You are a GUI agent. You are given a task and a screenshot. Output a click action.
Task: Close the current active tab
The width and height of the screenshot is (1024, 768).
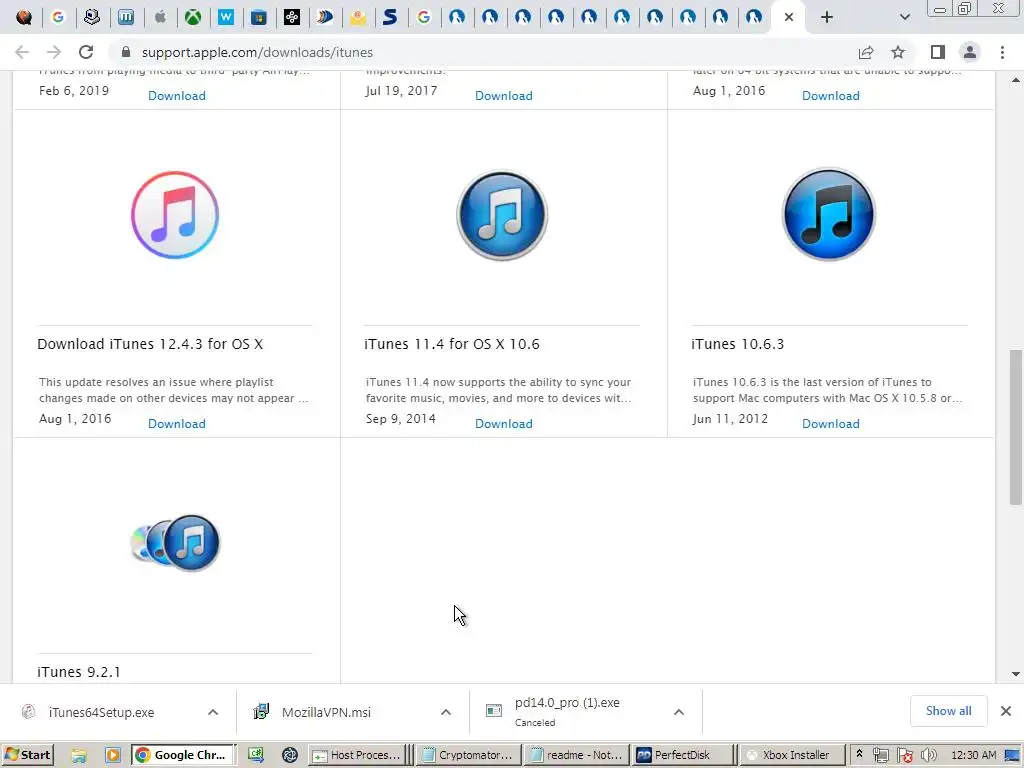click(x=789, y=17)
